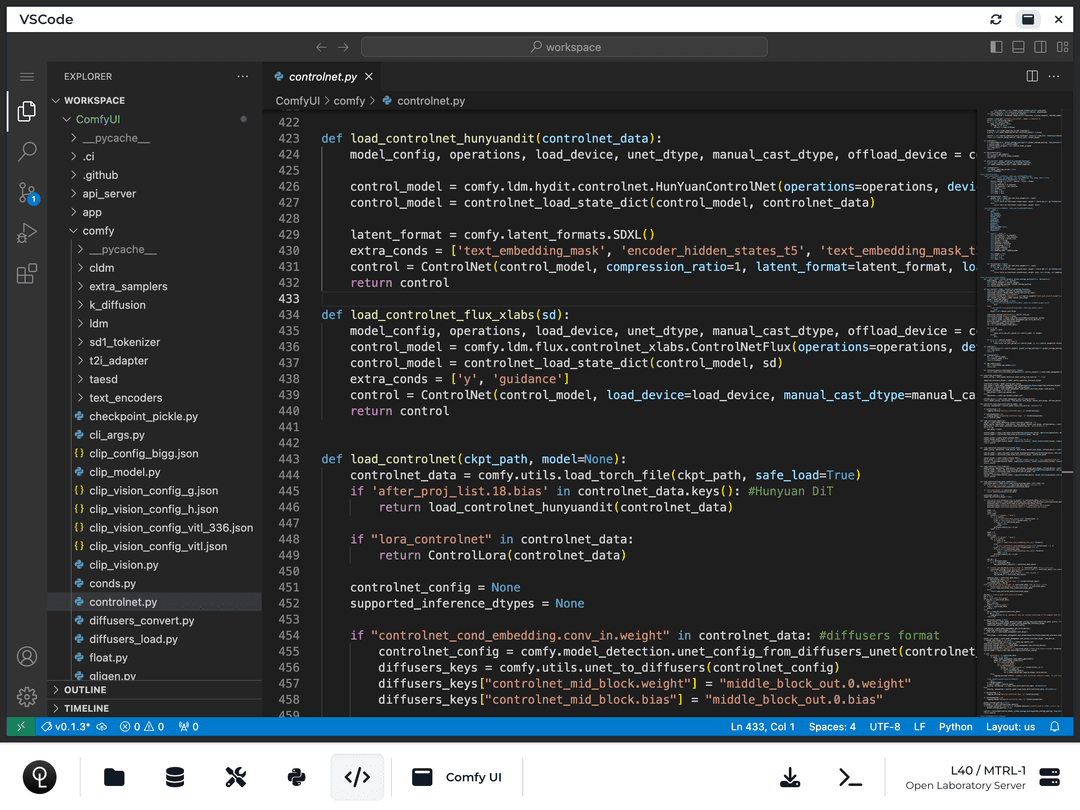The height and width of the screenshot is (810, 1080).
Task: Open Source Control view with badge
Action: (27, 193)
